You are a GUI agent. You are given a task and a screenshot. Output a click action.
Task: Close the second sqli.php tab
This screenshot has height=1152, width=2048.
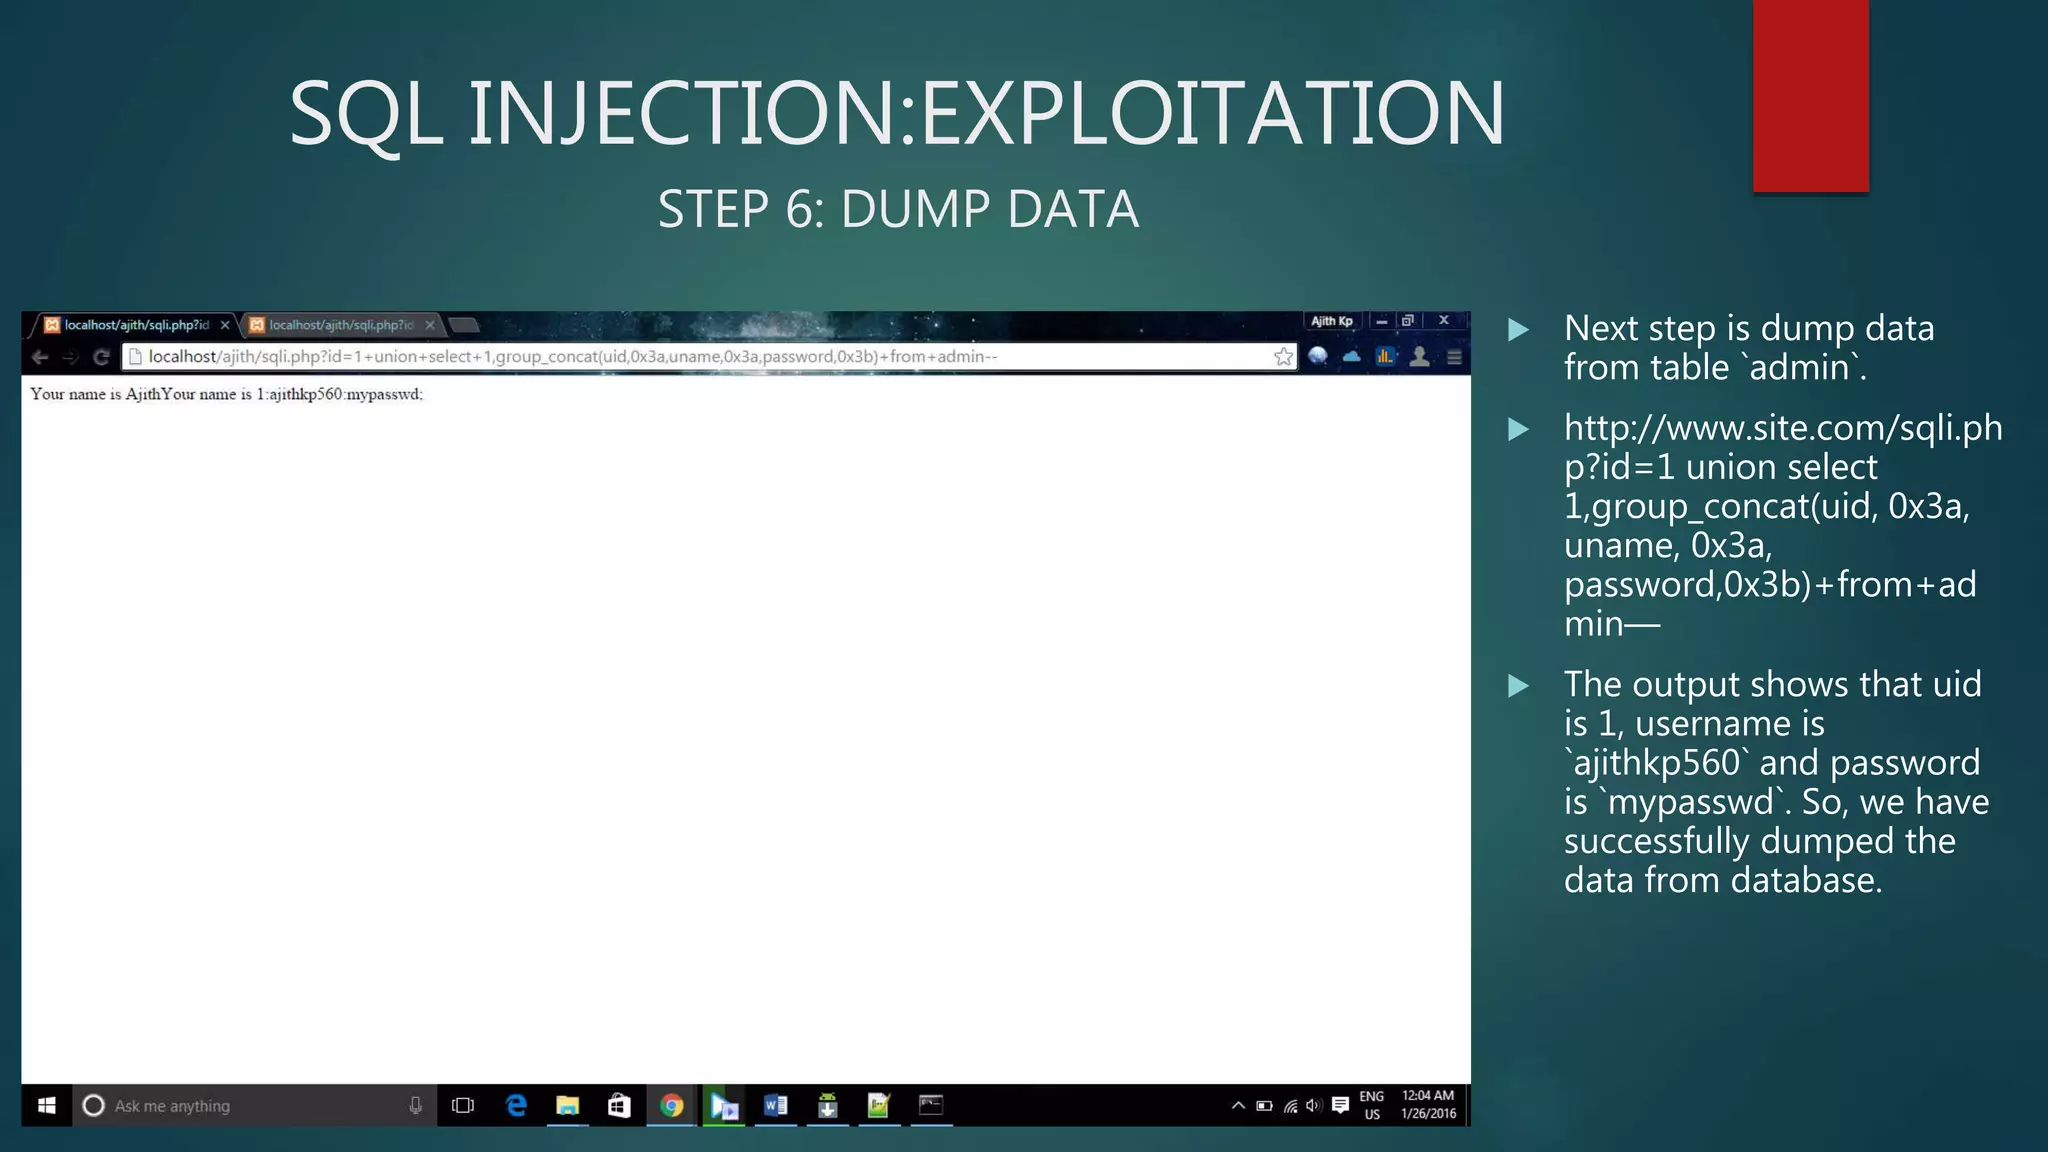coord(430,325)
